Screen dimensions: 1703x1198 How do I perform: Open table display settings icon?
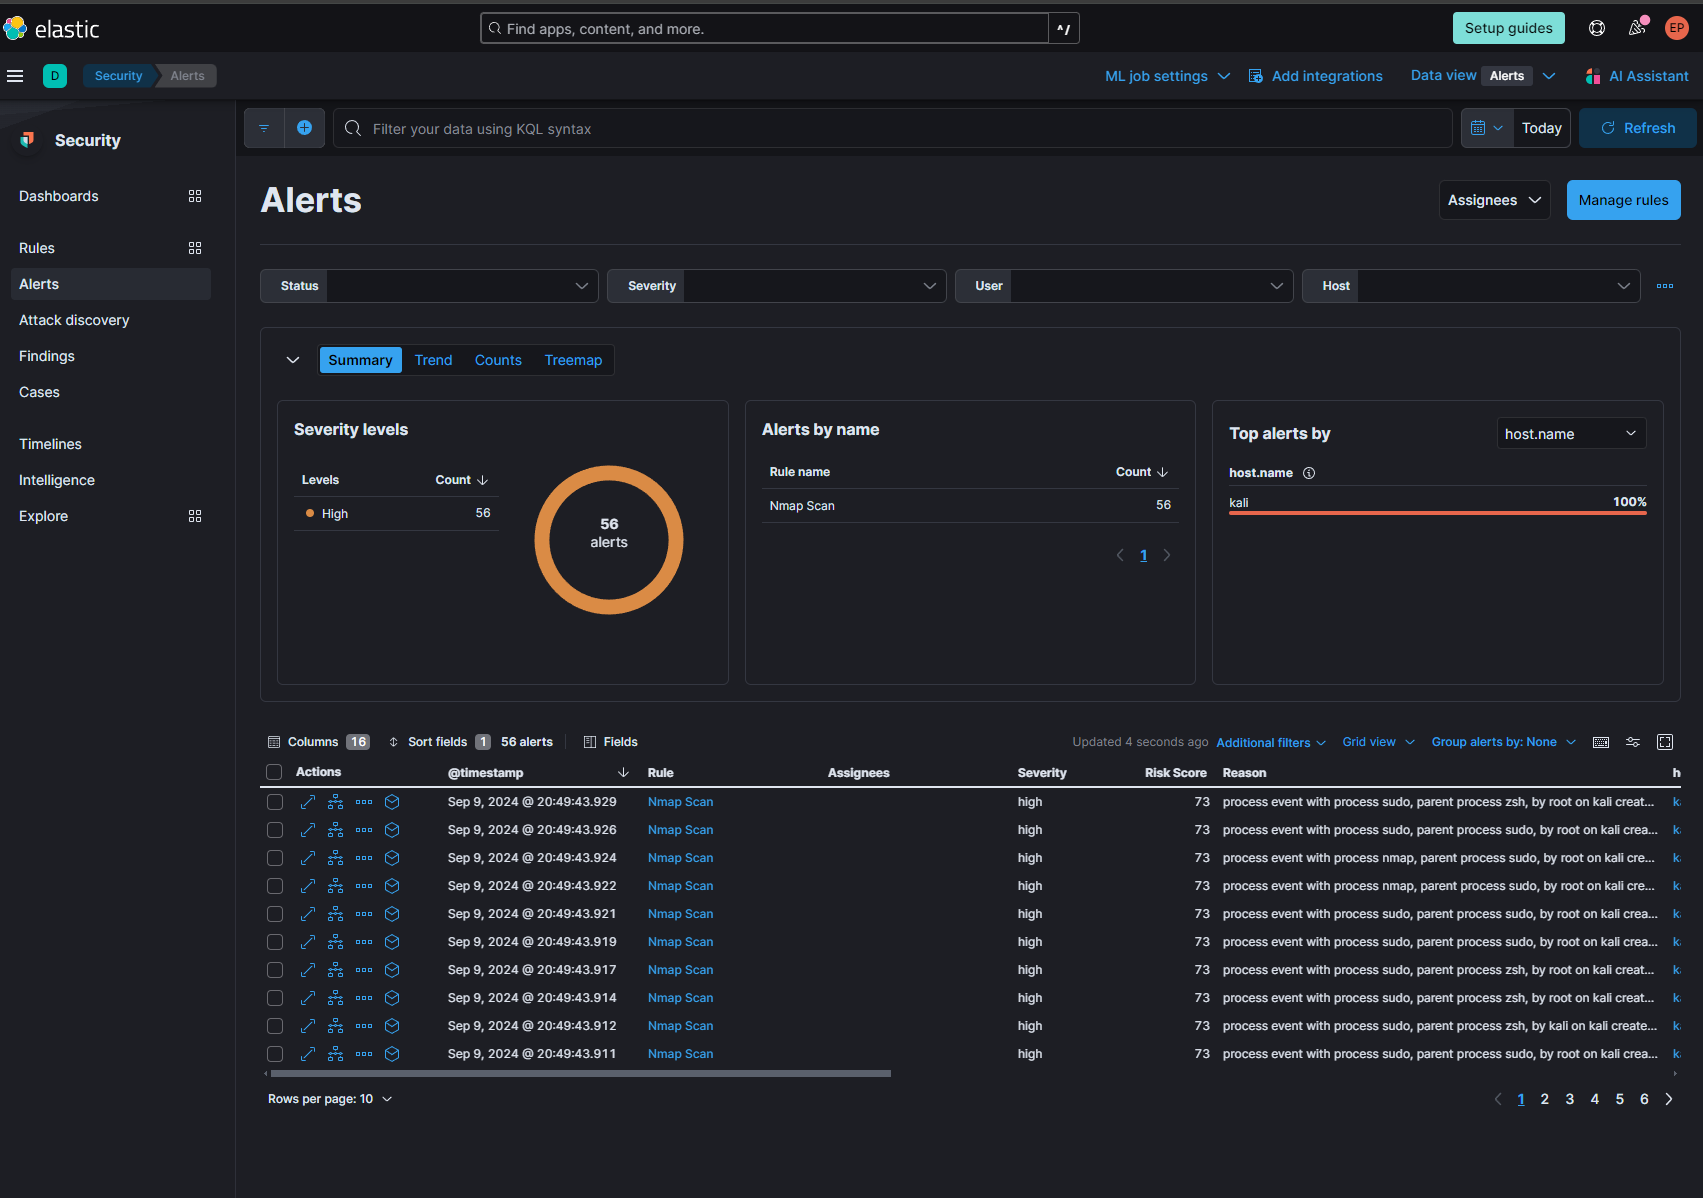pyautogui.click(x=1633, y=742)
